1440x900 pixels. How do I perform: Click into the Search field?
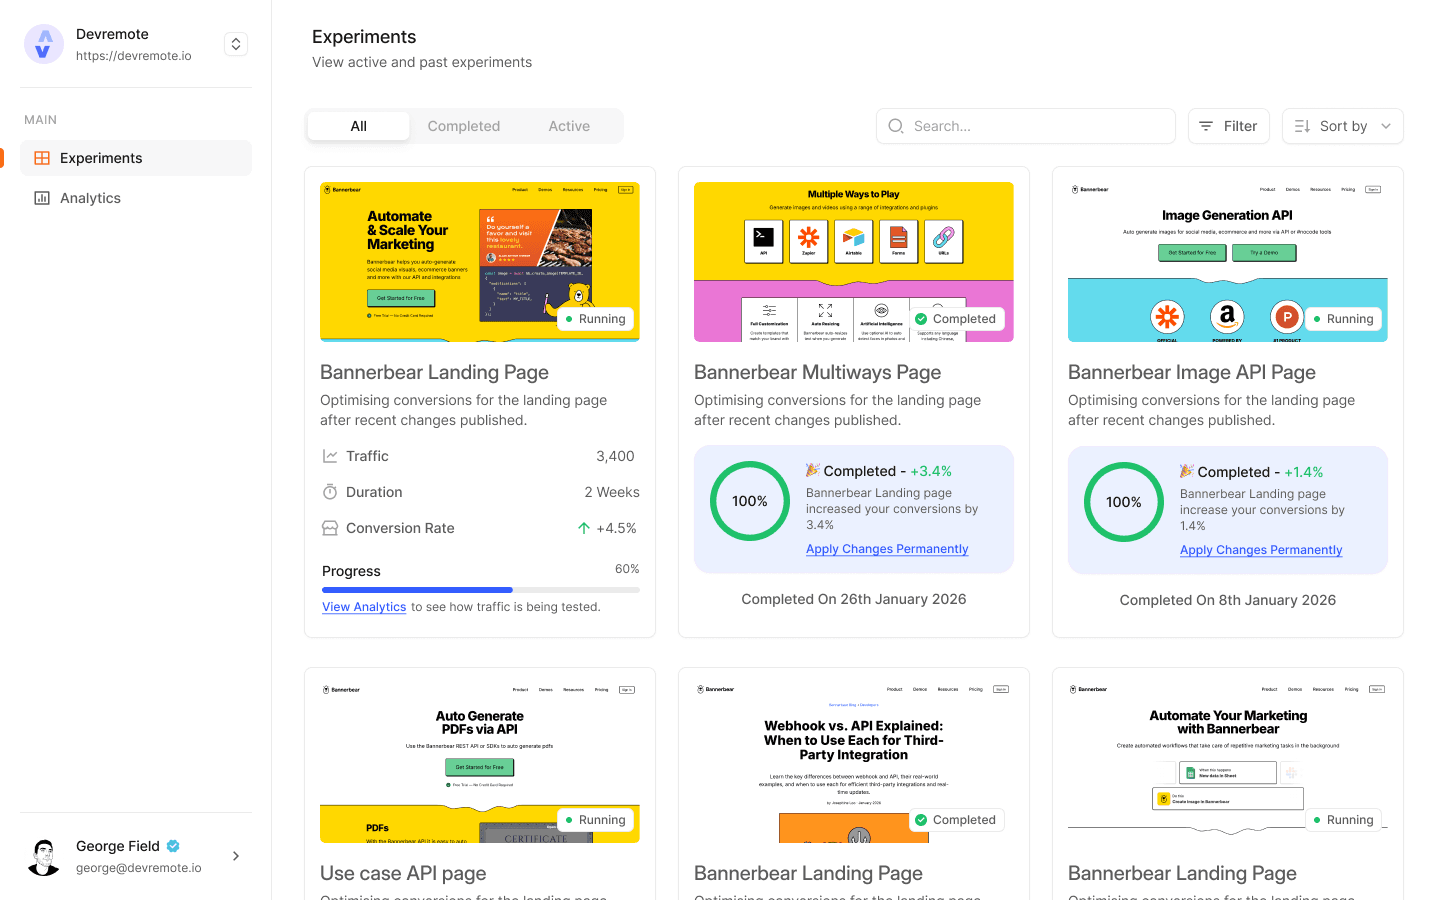[1025, 126]
